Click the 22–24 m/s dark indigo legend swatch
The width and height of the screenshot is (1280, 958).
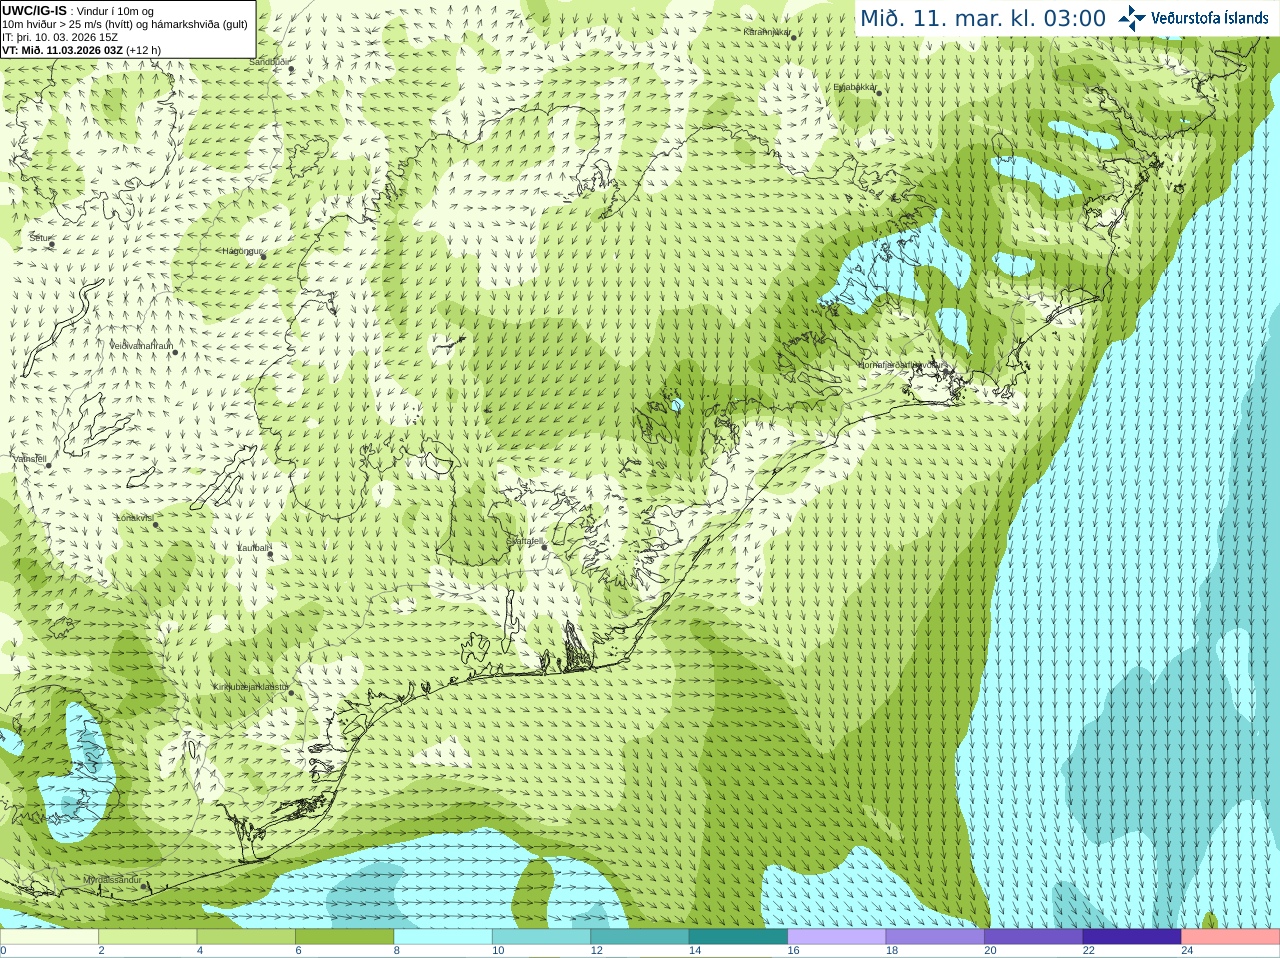(x=1132, y=937)
